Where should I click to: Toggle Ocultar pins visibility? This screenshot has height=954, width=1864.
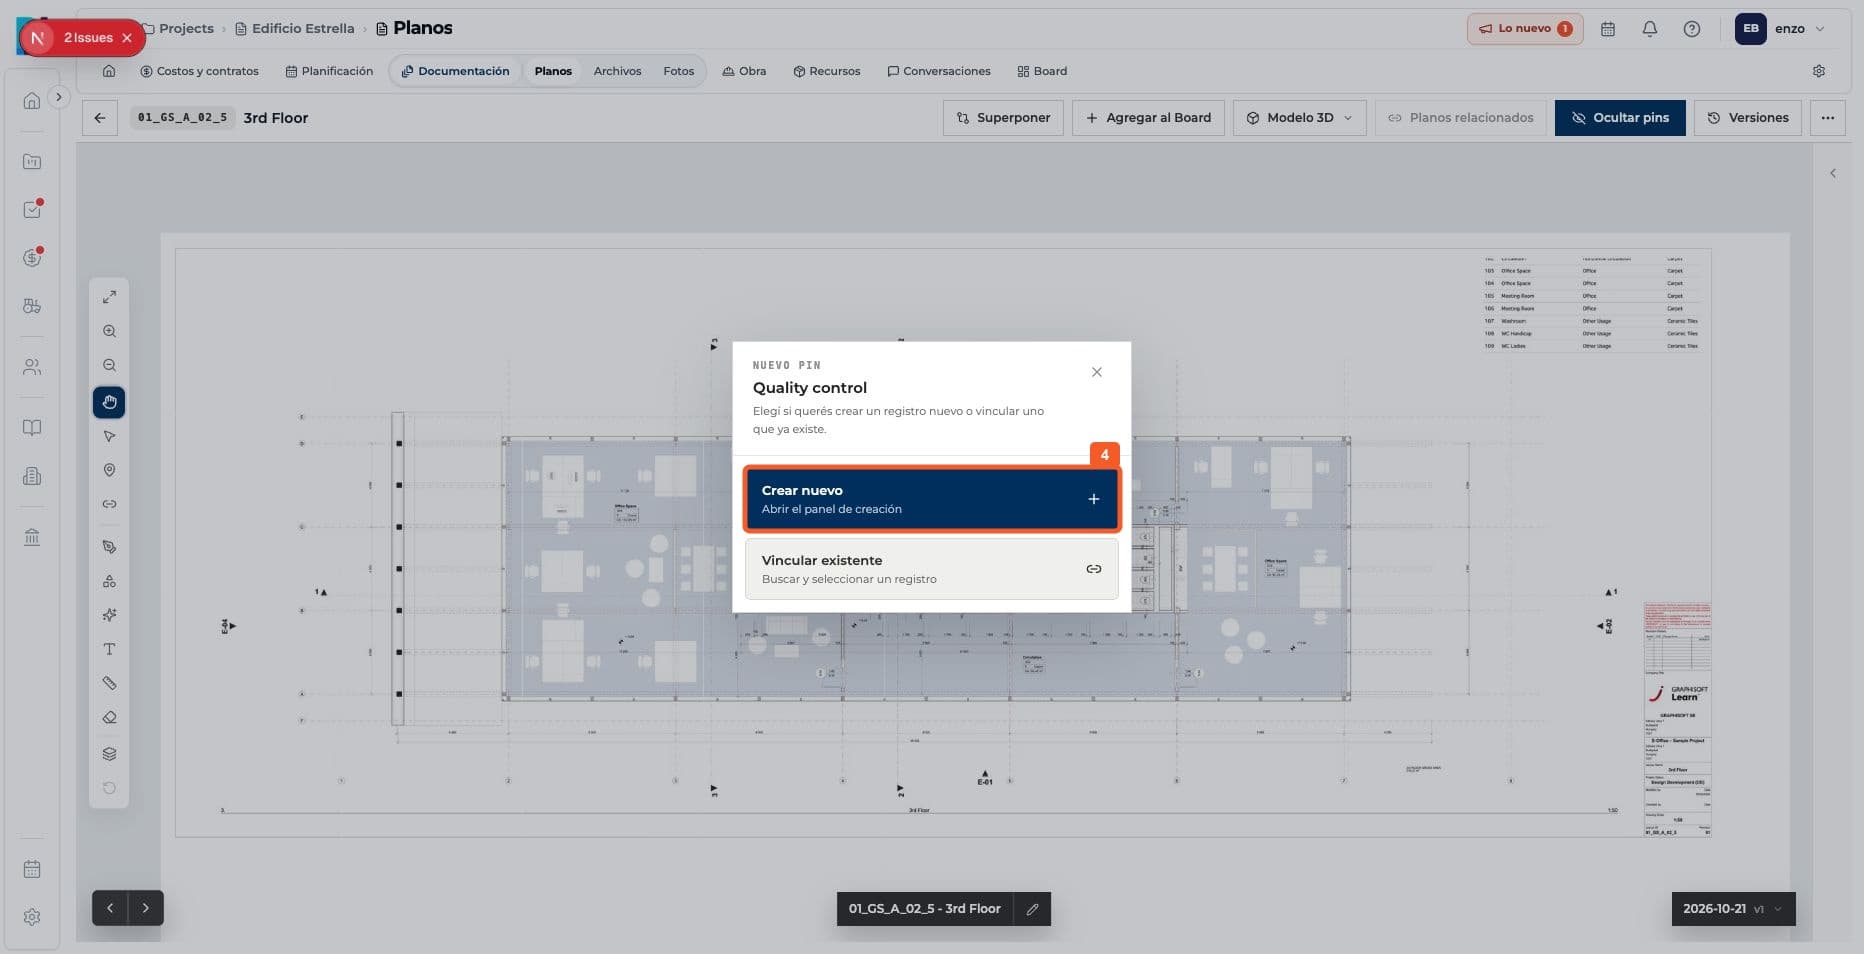tap(1620, 118)
